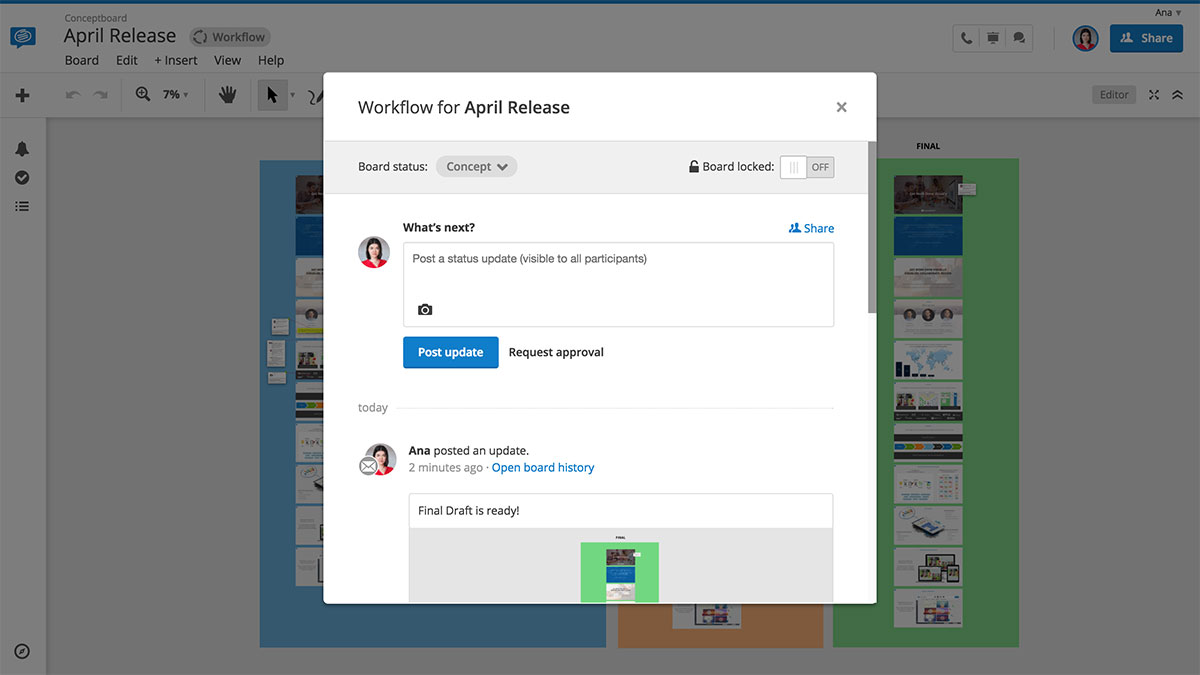
Task: Click Ana's profile avatar picture
Action: point(1085,38)
